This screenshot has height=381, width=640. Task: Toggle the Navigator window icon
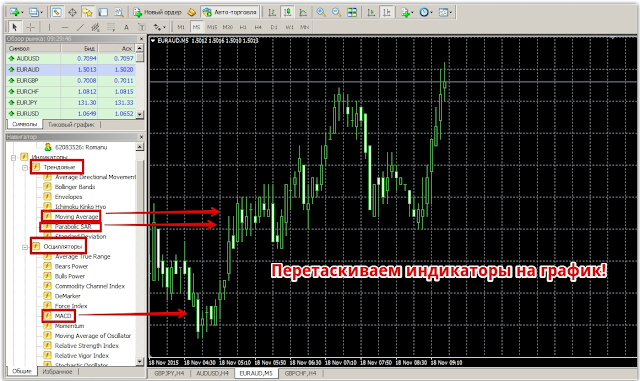pos(87,12)
